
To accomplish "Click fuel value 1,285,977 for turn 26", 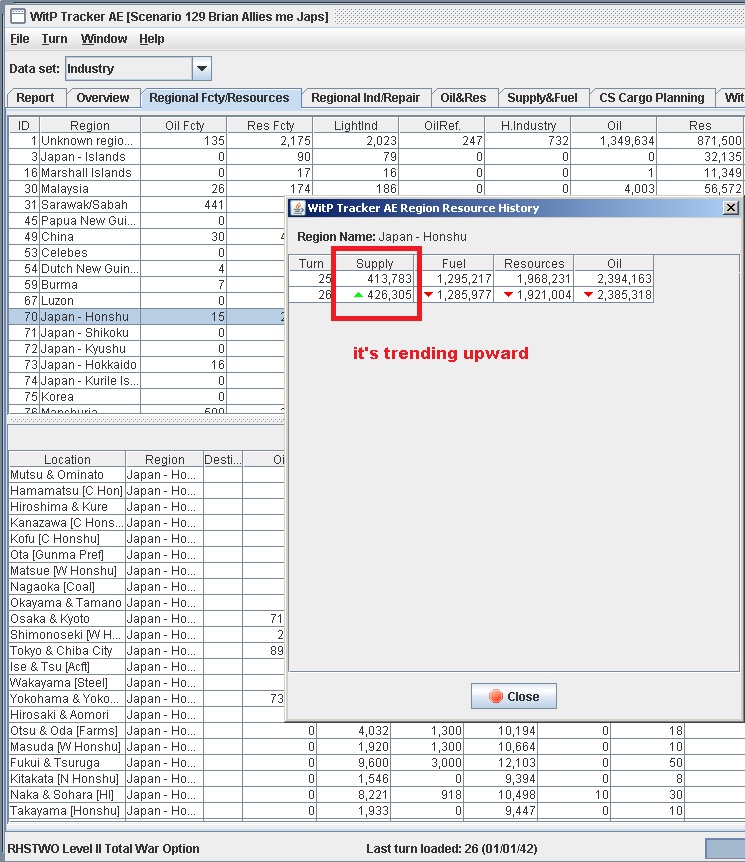I will pos(464,295).
